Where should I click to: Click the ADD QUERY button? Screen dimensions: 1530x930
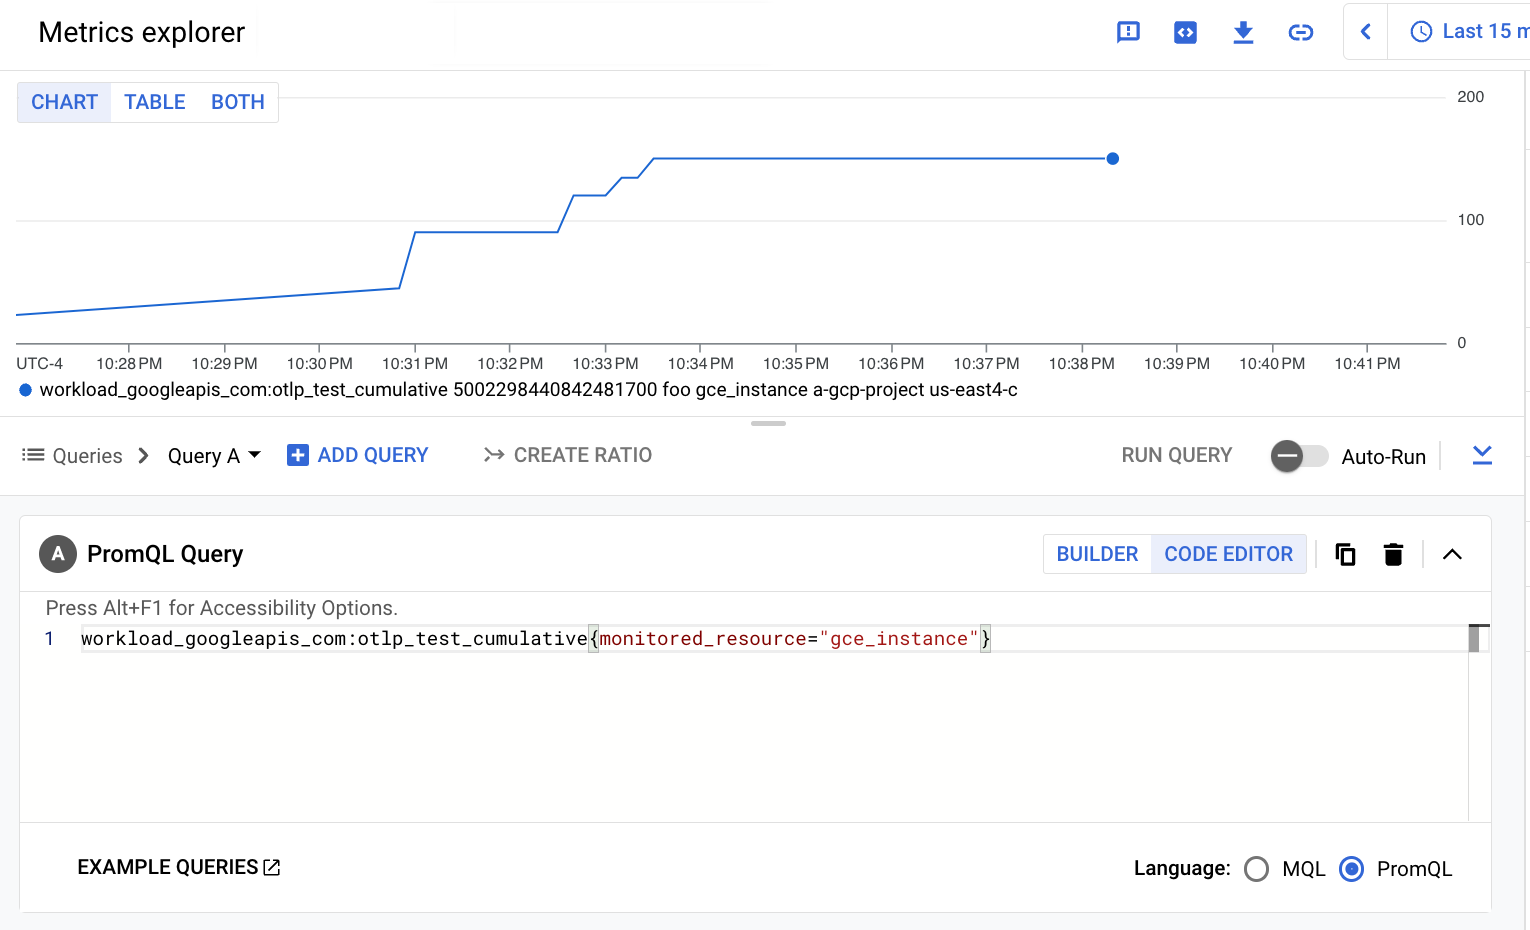pyautogui.click(x=357, y=455)
